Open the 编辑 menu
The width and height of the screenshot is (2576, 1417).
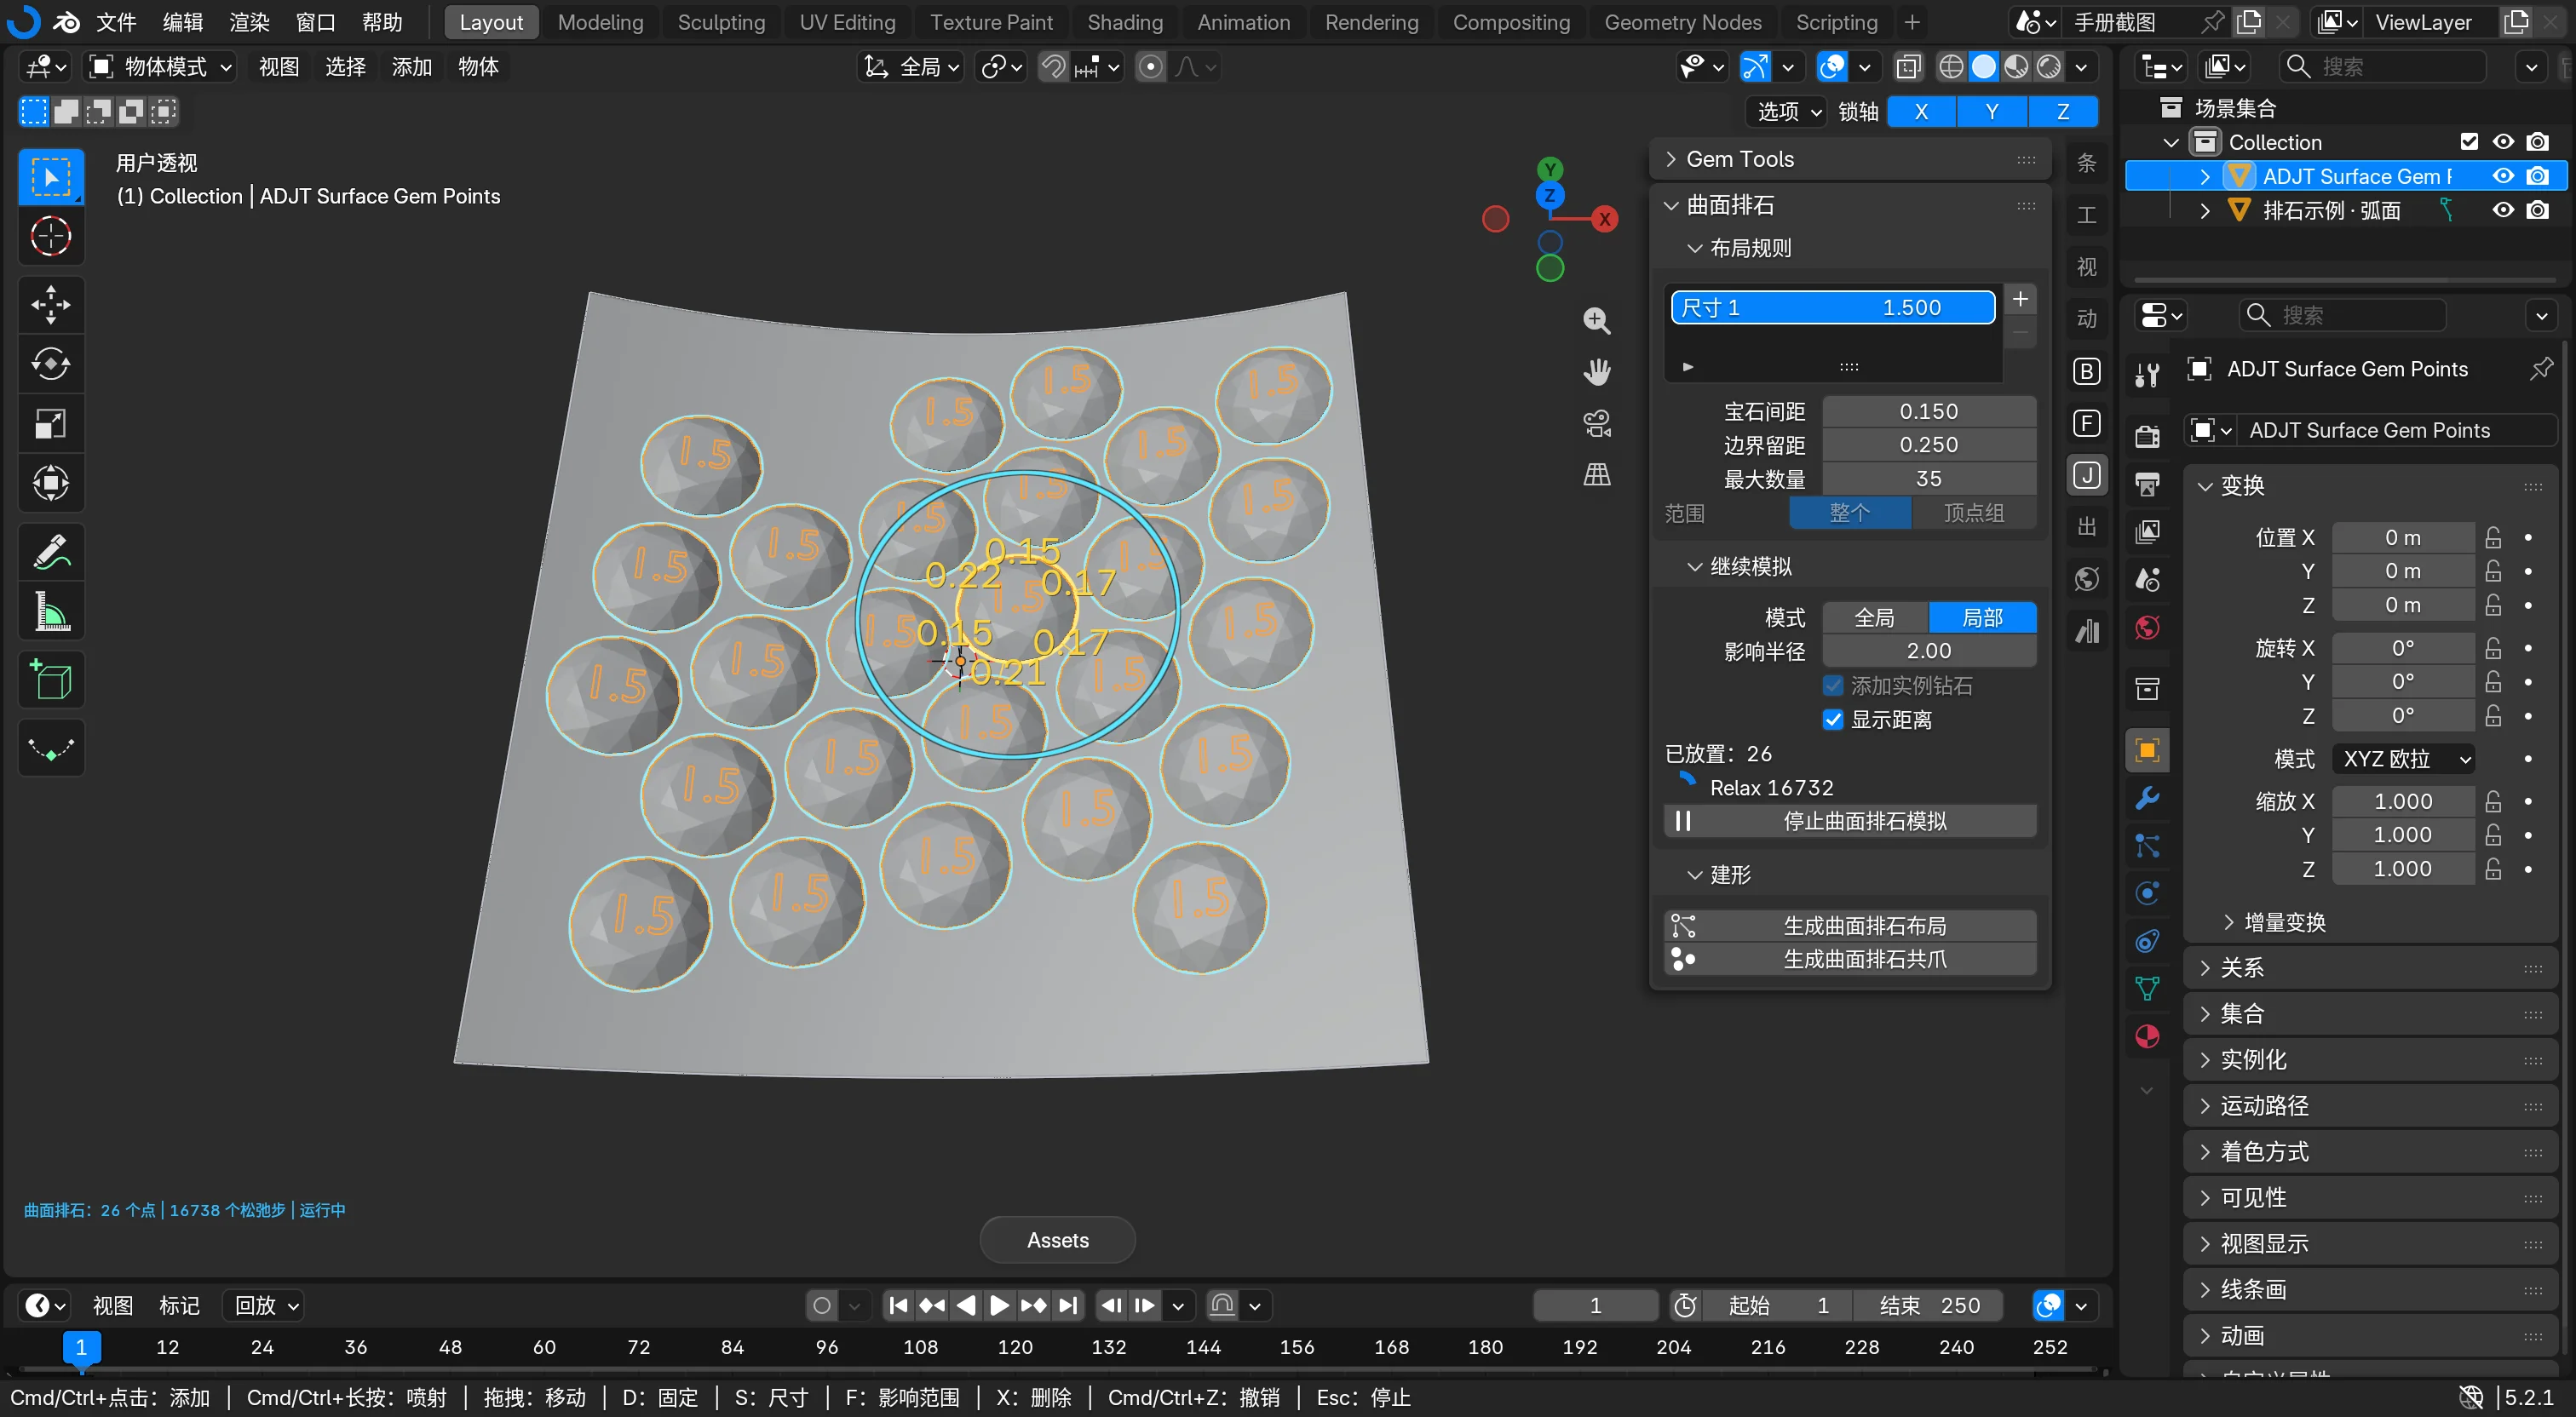(x=182, y=22)
